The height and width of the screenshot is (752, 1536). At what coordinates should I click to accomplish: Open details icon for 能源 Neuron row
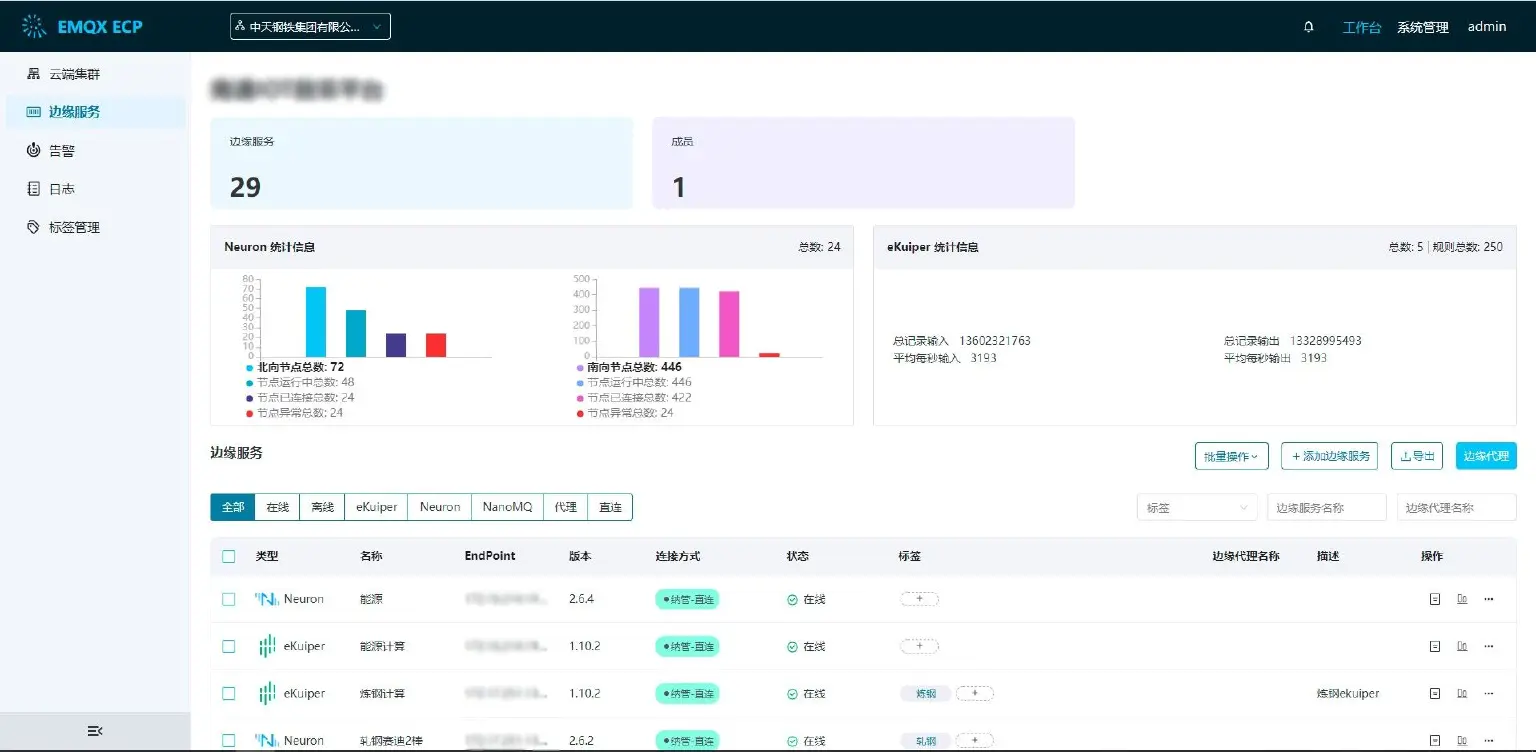coord(1434,599)
